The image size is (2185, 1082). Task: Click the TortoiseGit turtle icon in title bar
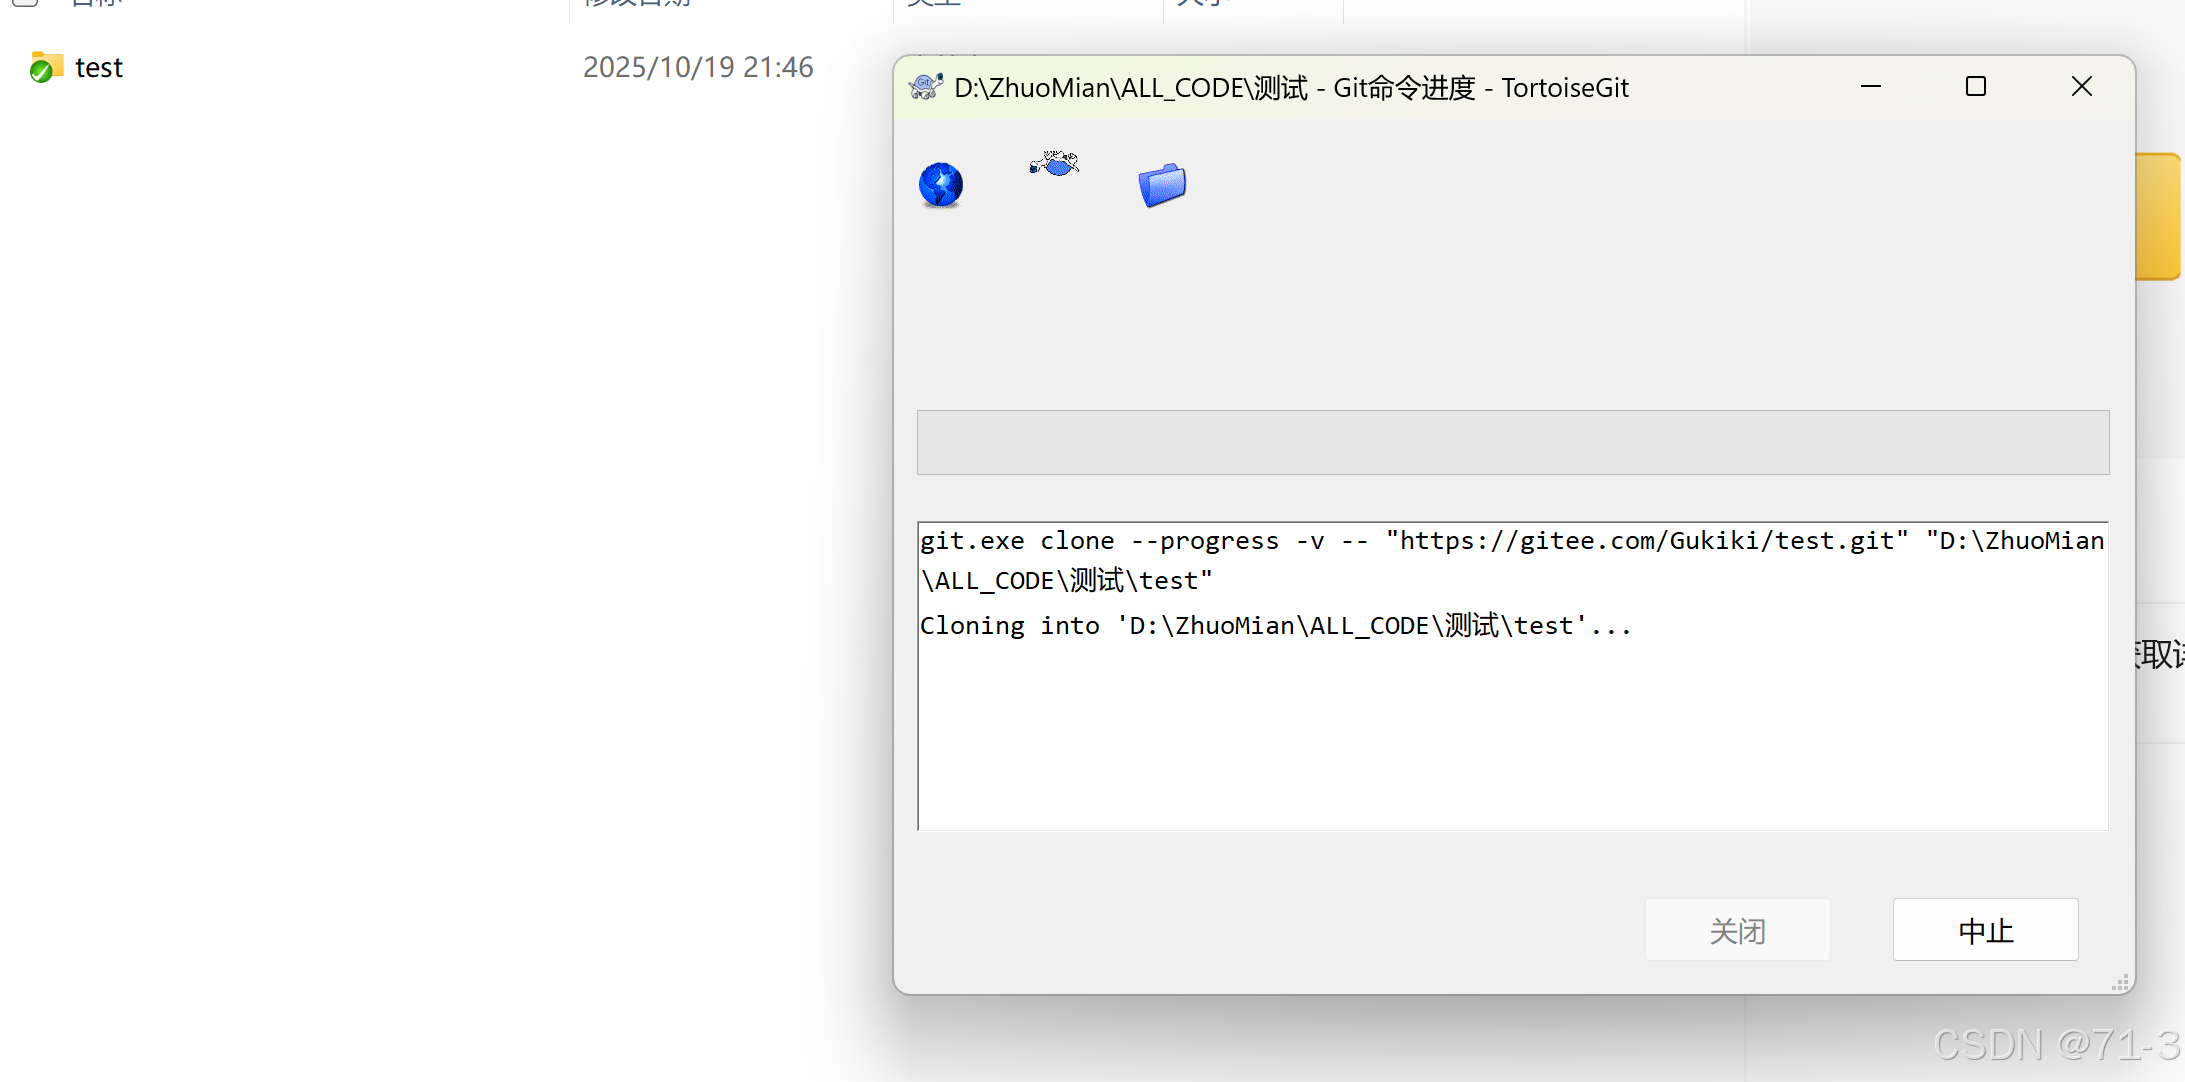pos(926,87)
